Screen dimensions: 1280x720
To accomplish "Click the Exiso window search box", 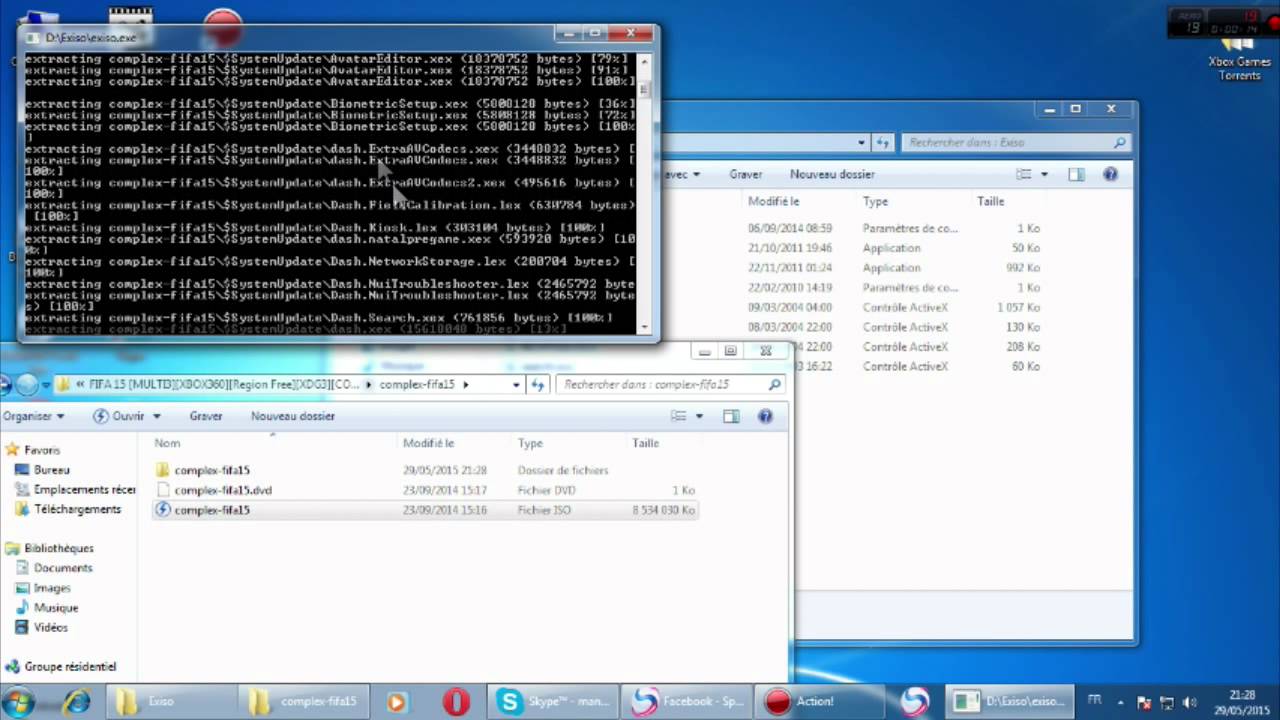I will [x=1016, y=143].
